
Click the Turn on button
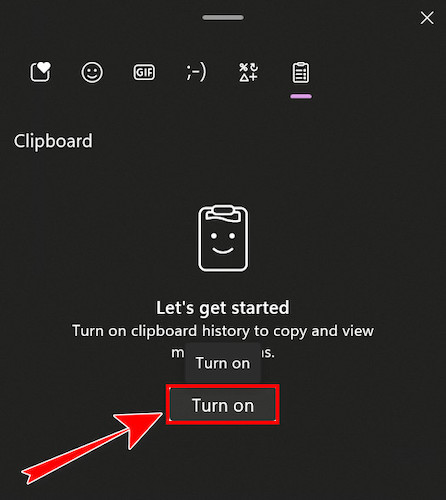[x=223, y=405]
